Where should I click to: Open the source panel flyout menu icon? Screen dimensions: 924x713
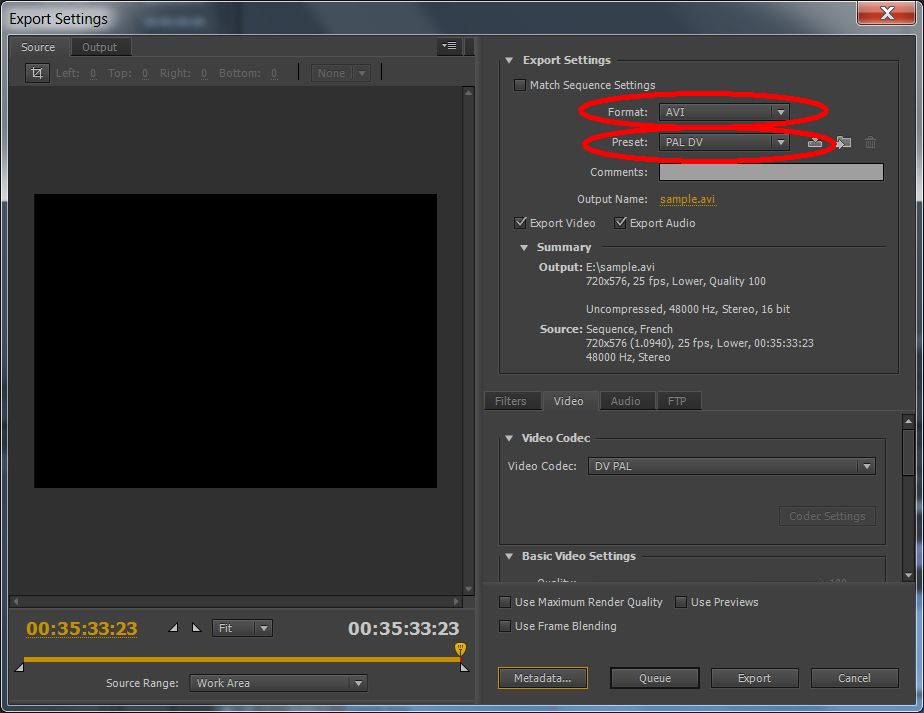(x=449, y=46)
